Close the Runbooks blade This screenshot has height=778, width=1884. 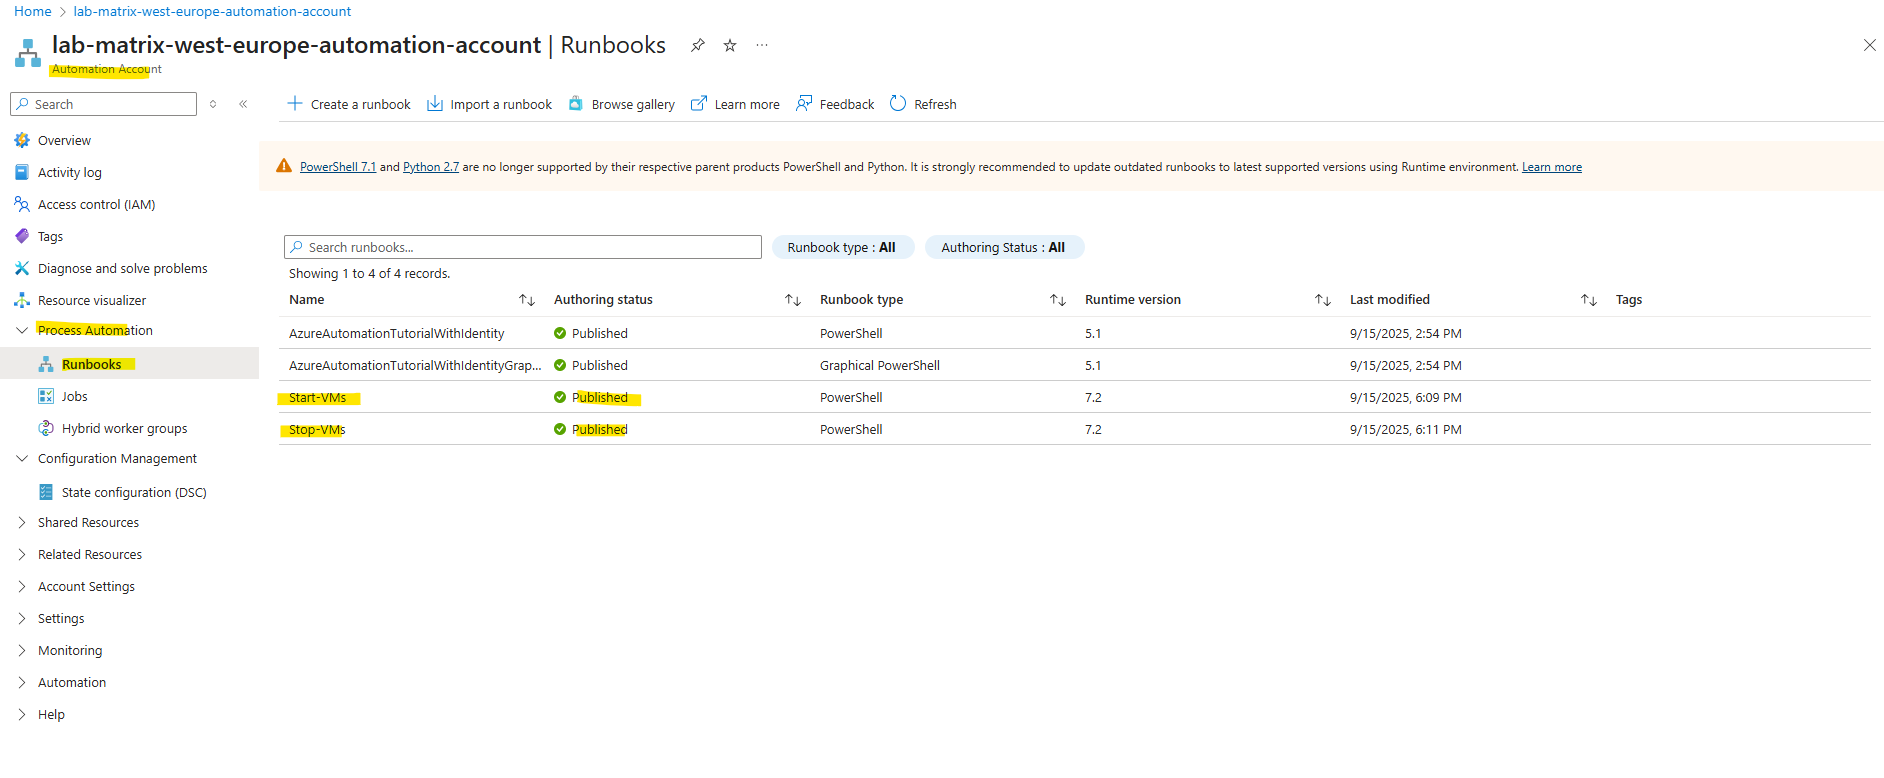click(x=1869, y=45)
